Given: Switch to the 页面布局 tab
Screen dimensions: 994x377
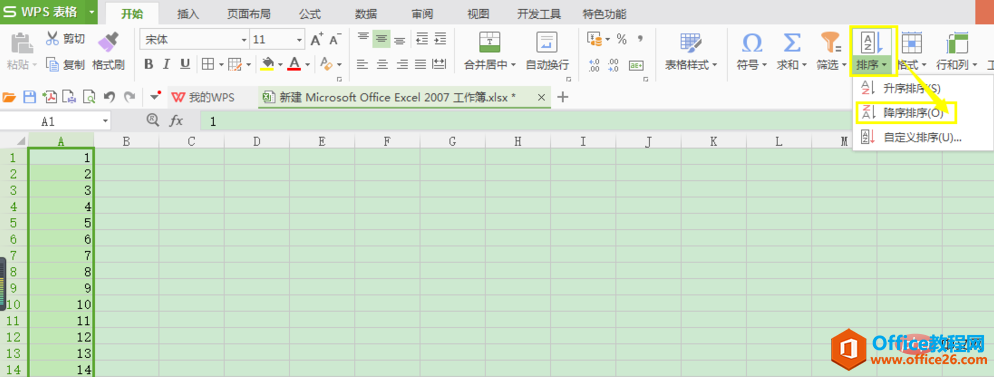Looking at the screenshot, I should click(248, 14).
